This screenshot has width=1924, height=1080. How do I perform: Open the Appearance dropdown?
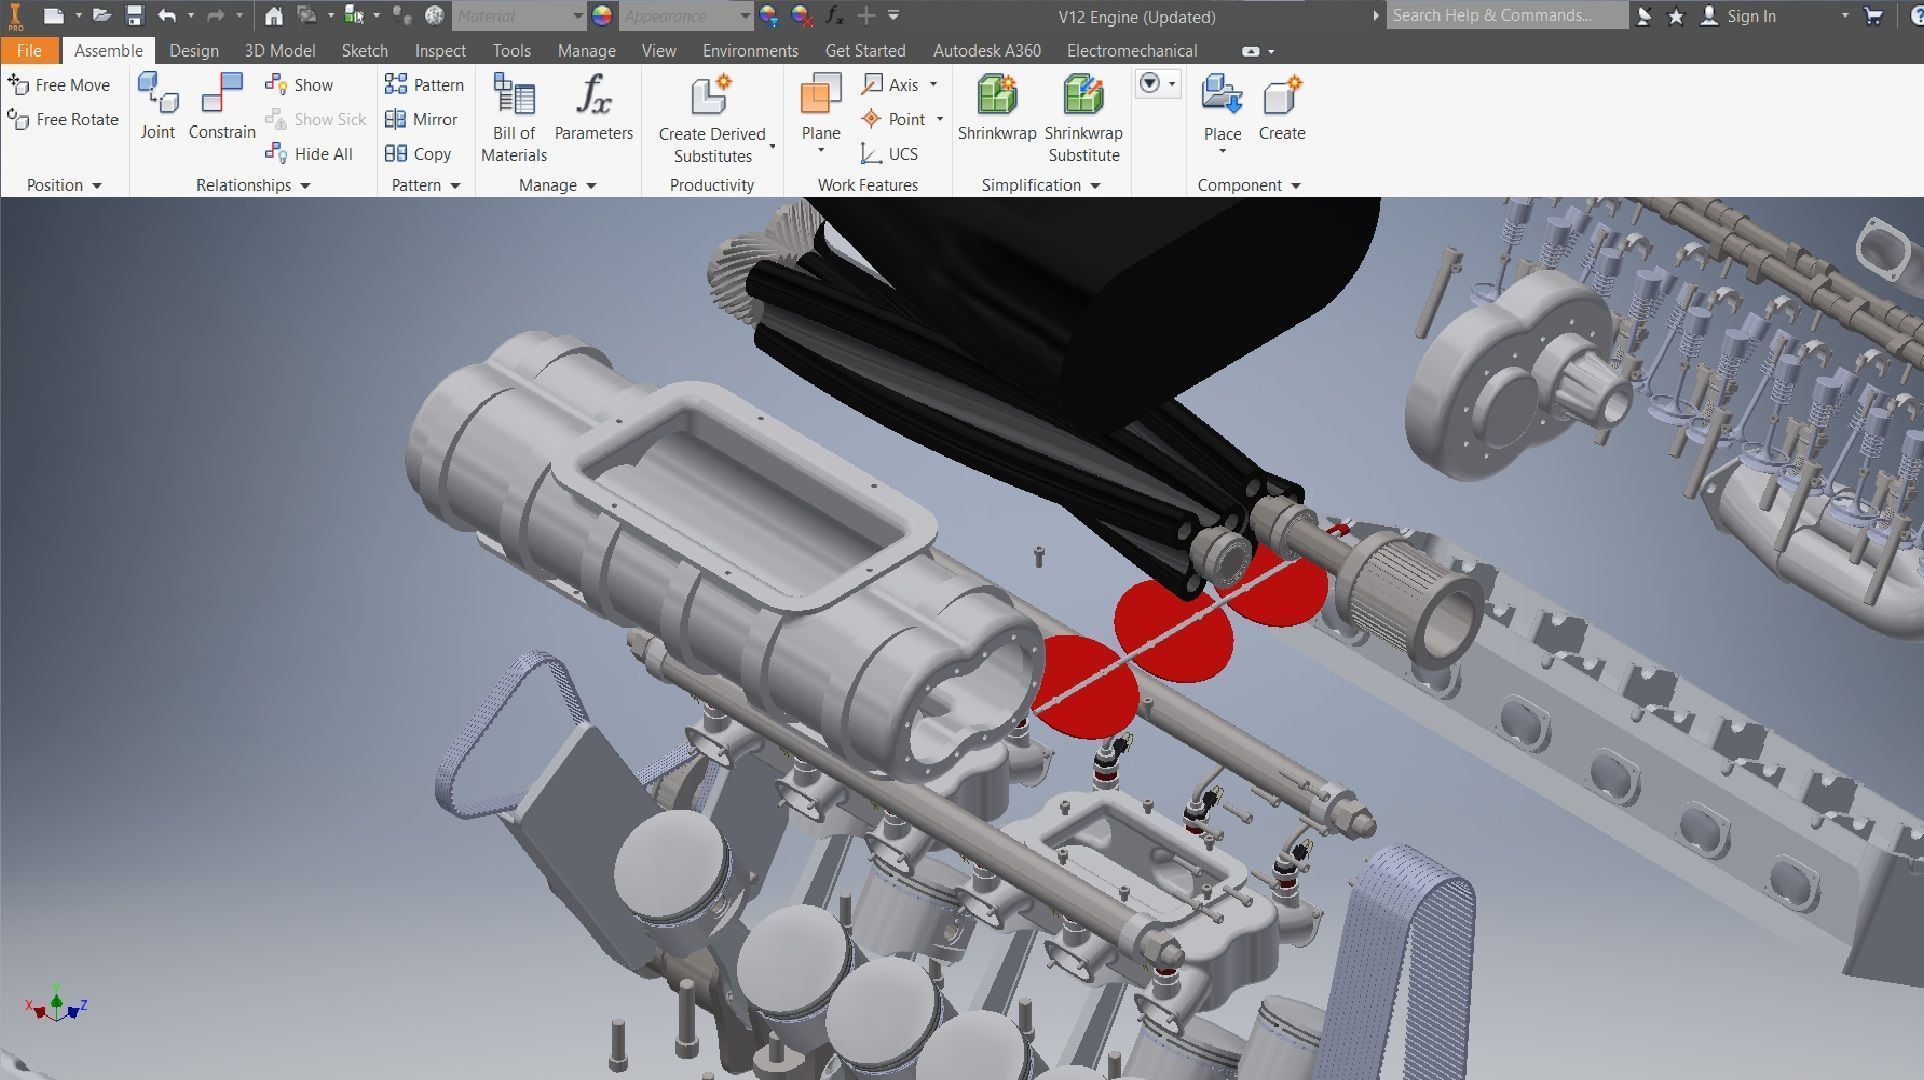(x=686, y=16)
